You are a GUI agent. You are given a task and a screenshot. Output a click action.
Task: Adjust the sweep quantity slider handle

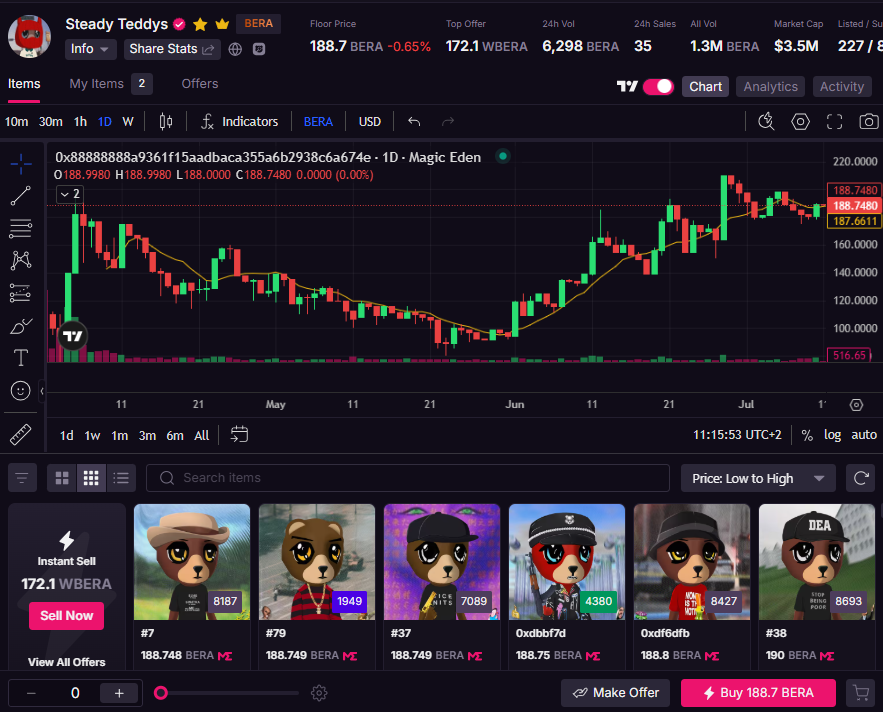coord(161,693)
